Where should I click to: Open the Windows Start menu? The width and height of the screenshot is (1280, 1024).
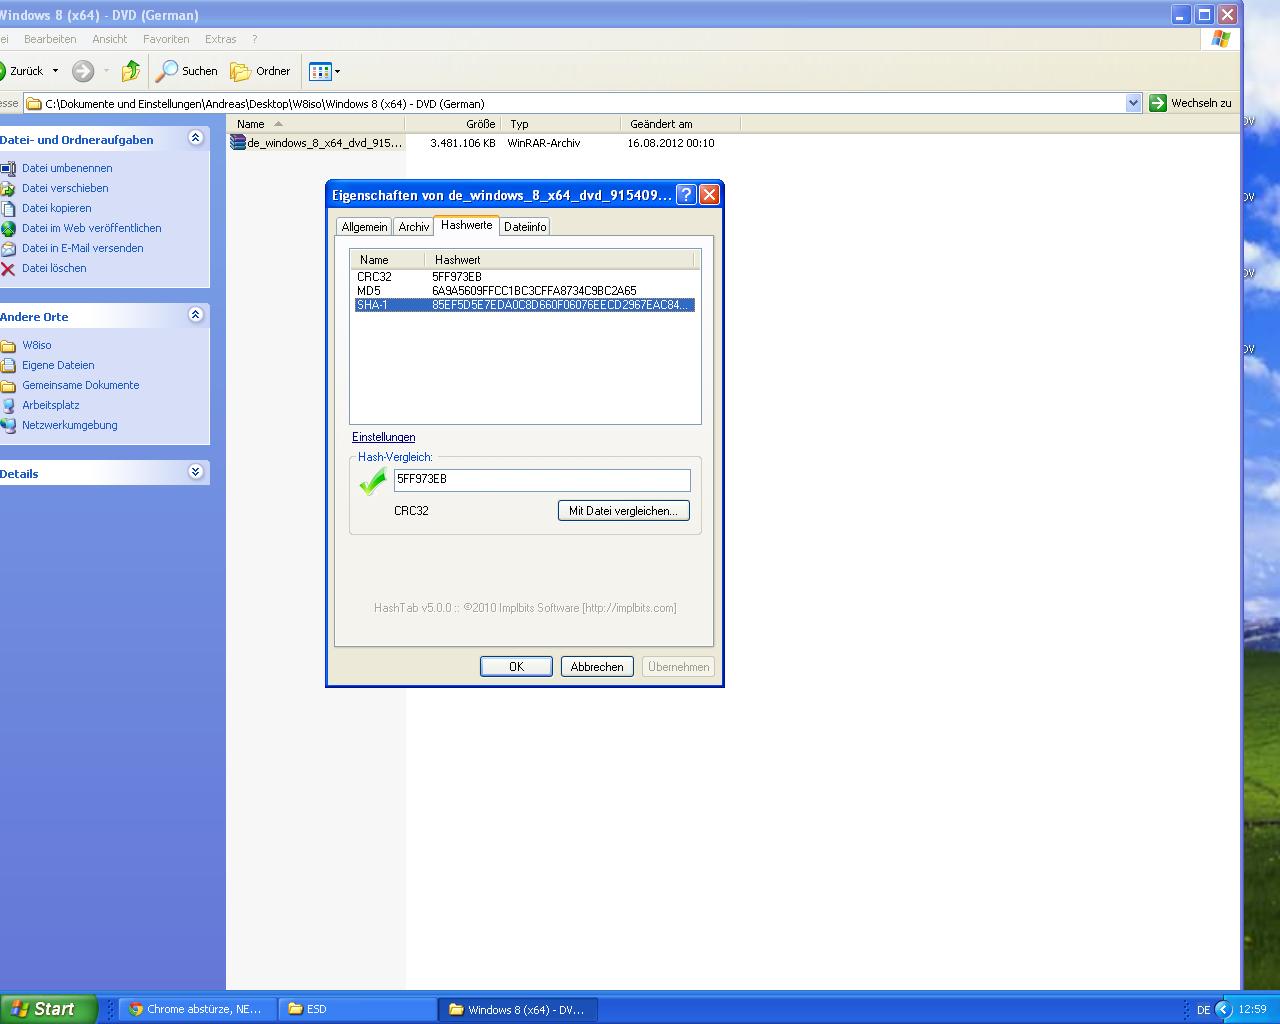click(48, 1009)
